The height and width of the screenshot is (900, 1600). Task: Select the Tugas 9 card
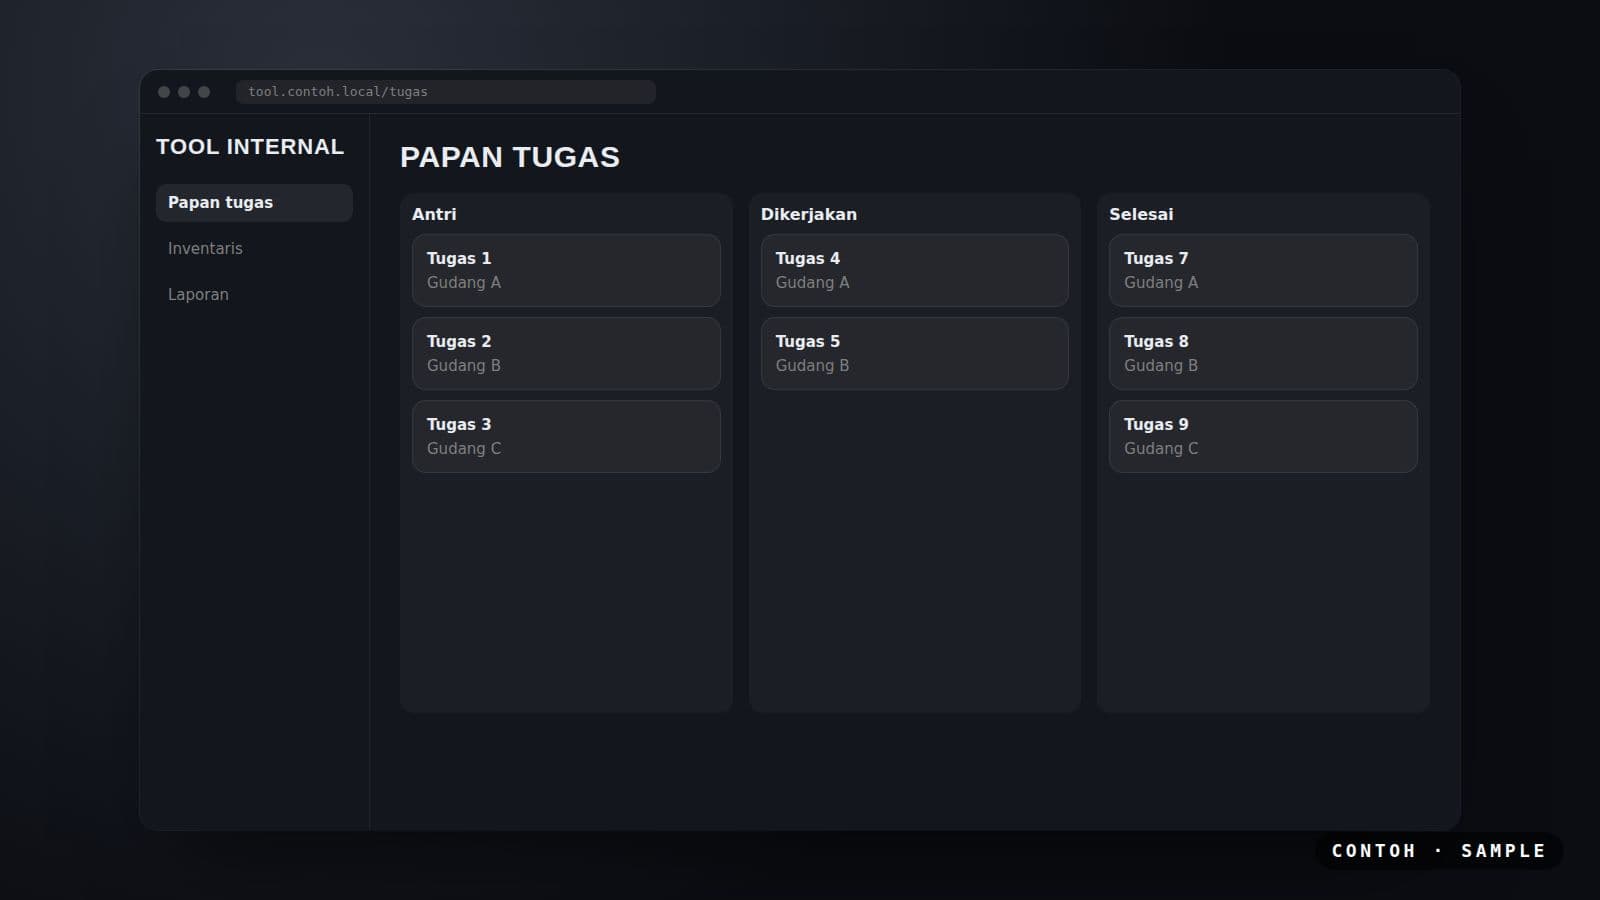pos(1263,436)
